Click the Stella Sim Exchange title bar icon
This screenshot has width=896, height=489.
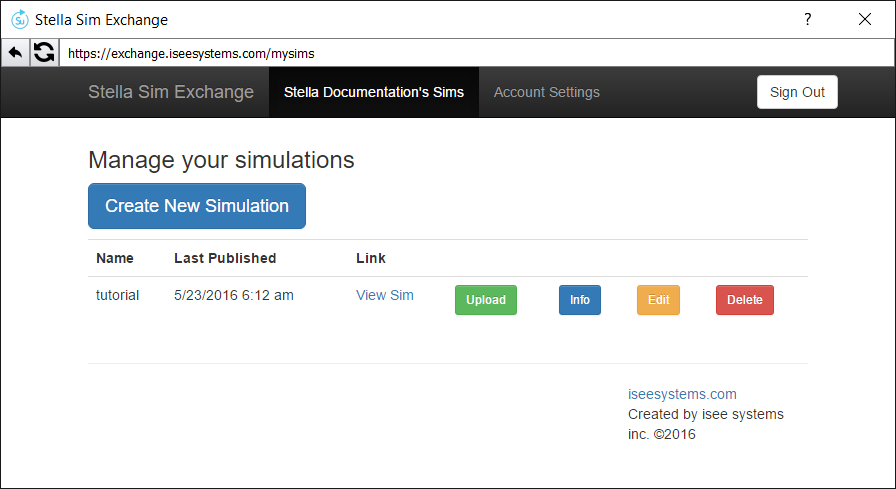(x=19, y=19)
